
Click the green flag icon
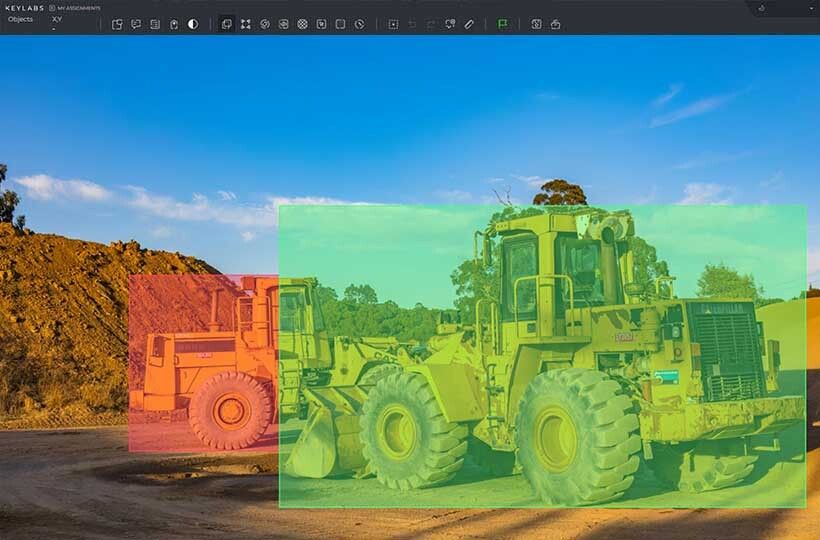click(502, 24)
